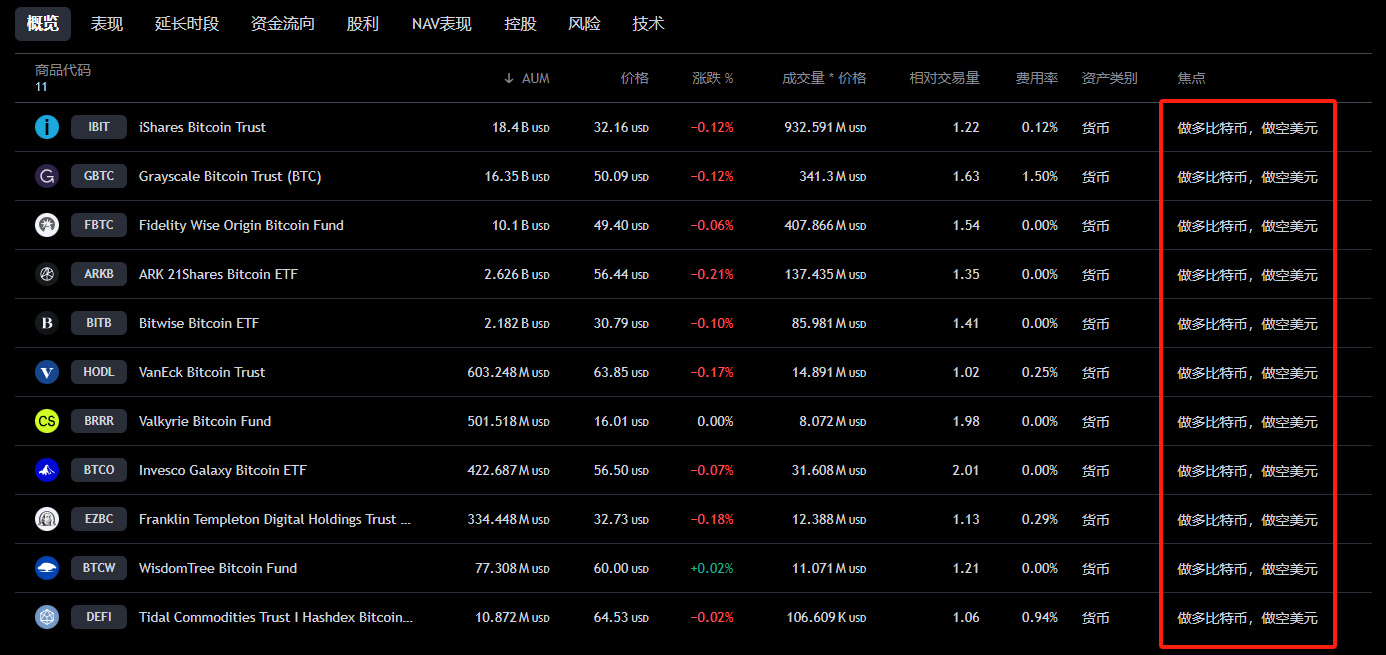
Task: Open the iShares Bitcoin Trust name link
Action: click(202, 127)
